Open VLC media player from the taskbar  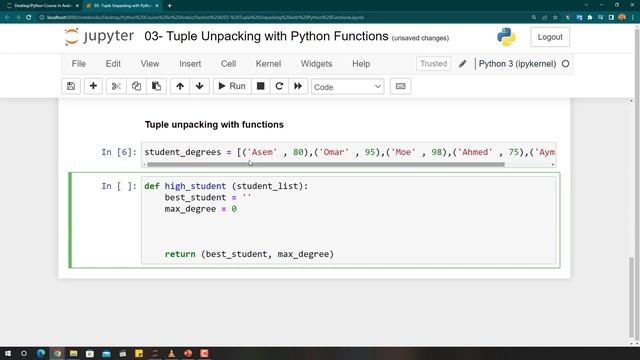(x=171, y=353)
